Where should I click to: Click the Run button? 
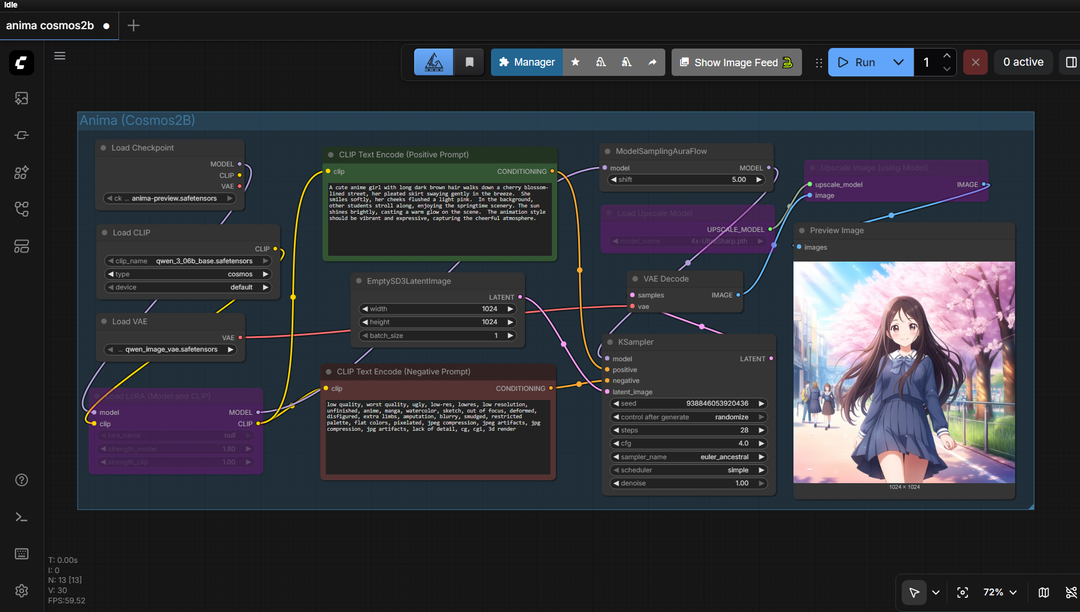pyautogui.click(x=858, y=62)
